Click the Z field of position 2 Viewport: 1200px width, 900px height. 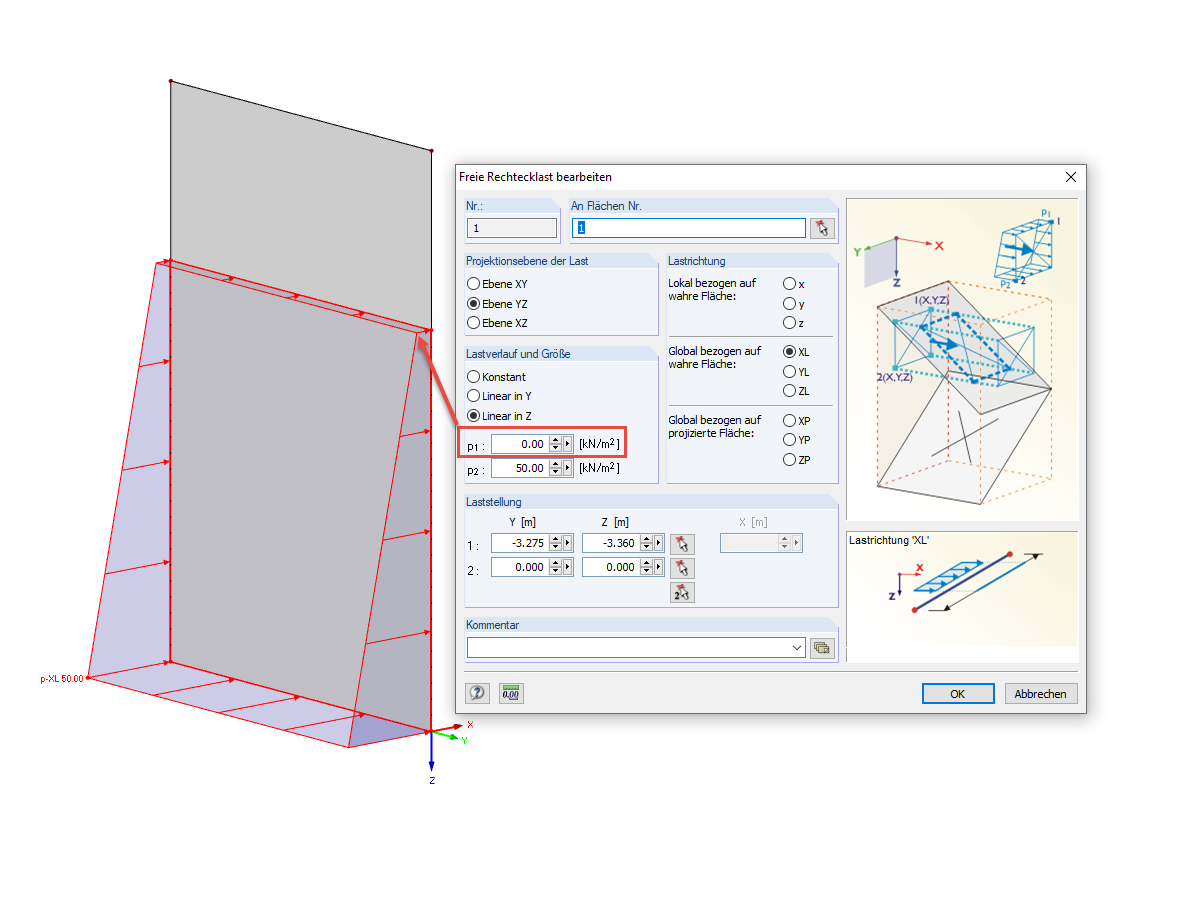610,567
